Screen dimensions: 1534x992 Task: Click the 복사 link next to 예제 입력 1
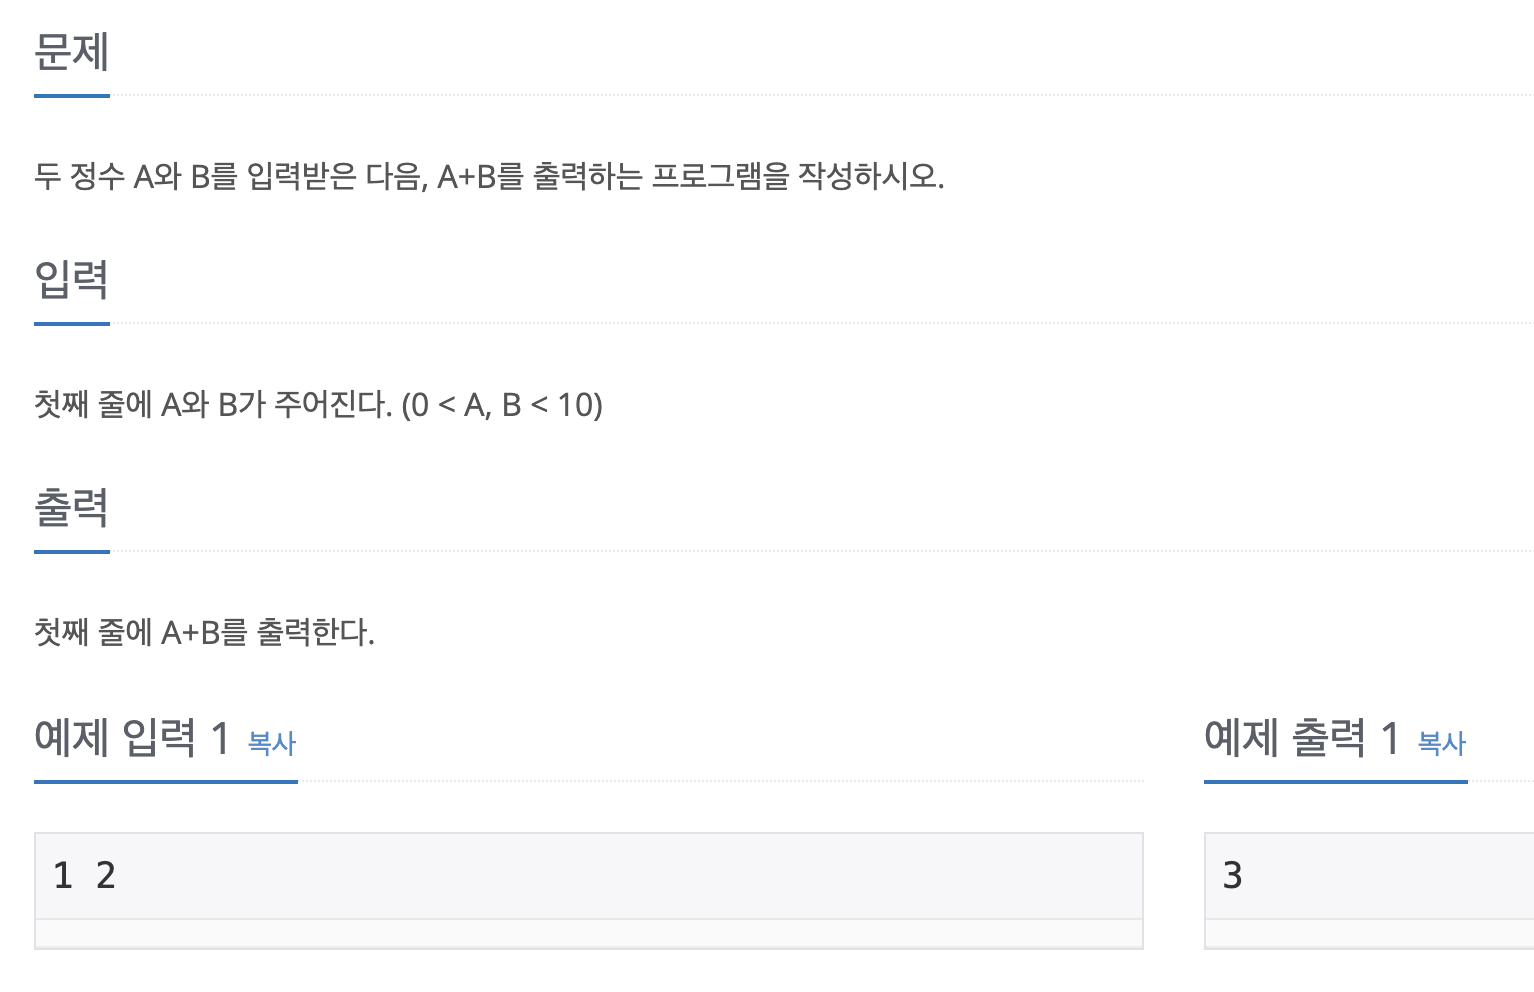point(271,743)
